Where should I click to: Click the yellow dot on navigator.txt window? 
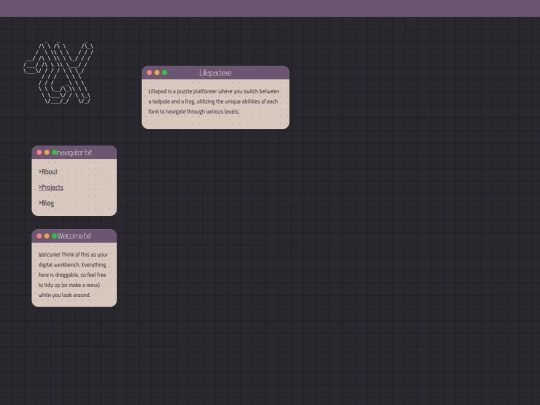tap(47, 153)
